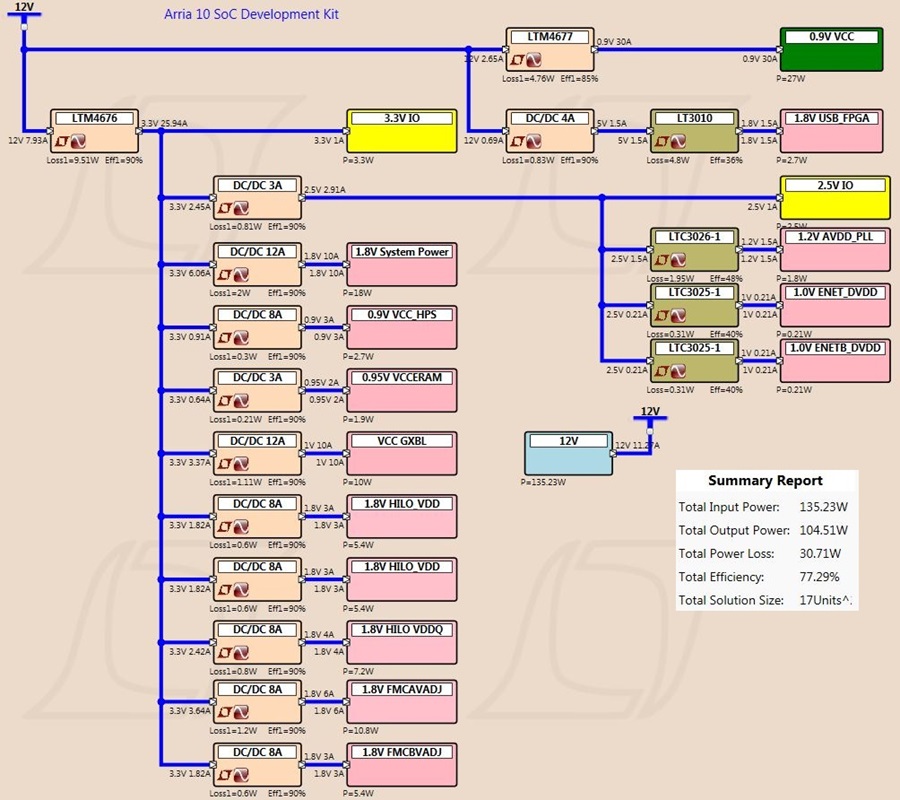Select the 1.8V HILO VDDQ load block

click(402, 642)
